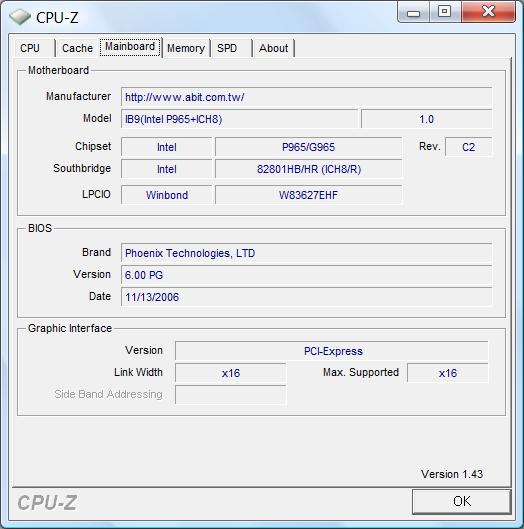Click the Version 1.43 text
Viewport: 524px width, 529px height.
[x=452, y=474]
